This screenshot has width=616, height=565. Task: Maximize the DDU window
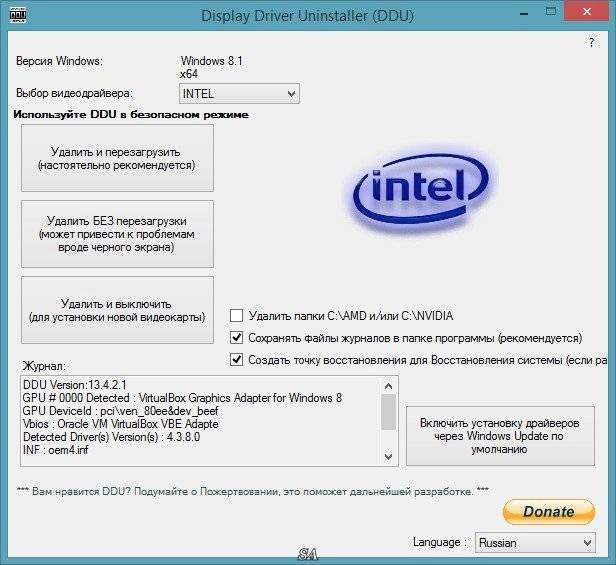click(551, 11)
